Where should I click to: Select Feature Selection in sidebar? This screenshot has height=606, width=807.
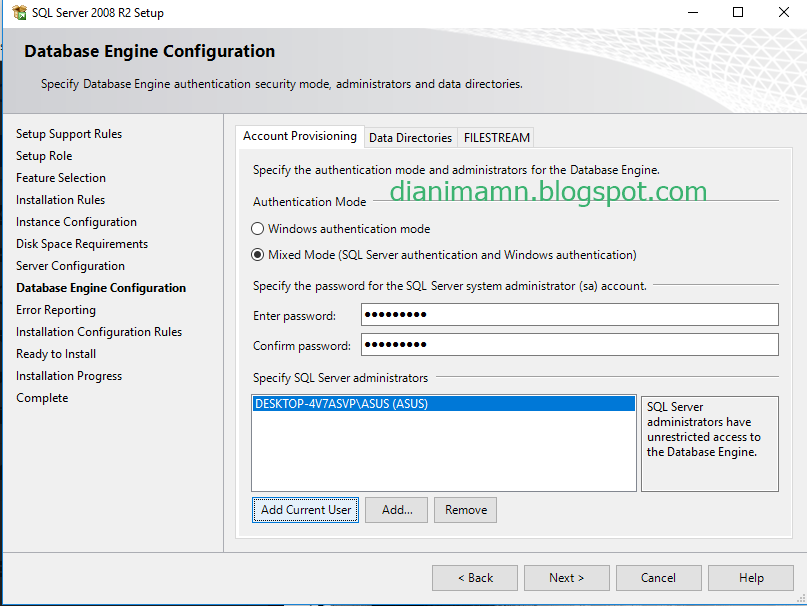(x=60, y=177)
